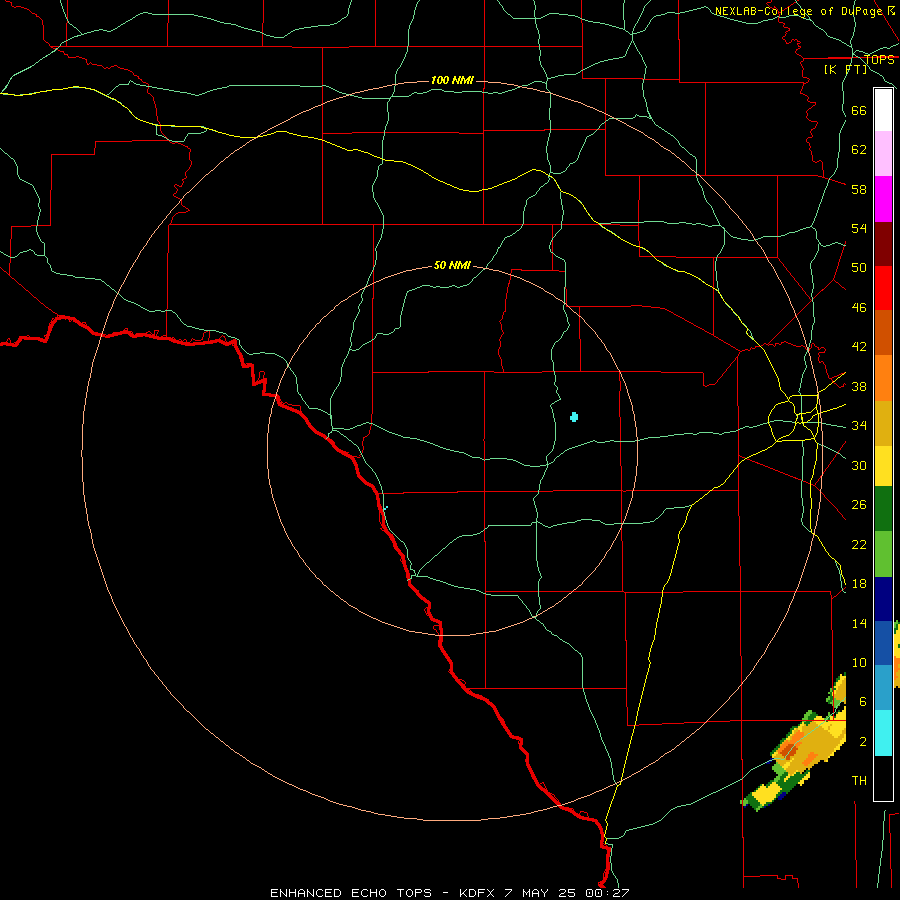Pick the dark orange legend swatch
900x900 pixels.
[x=883, y=333]
